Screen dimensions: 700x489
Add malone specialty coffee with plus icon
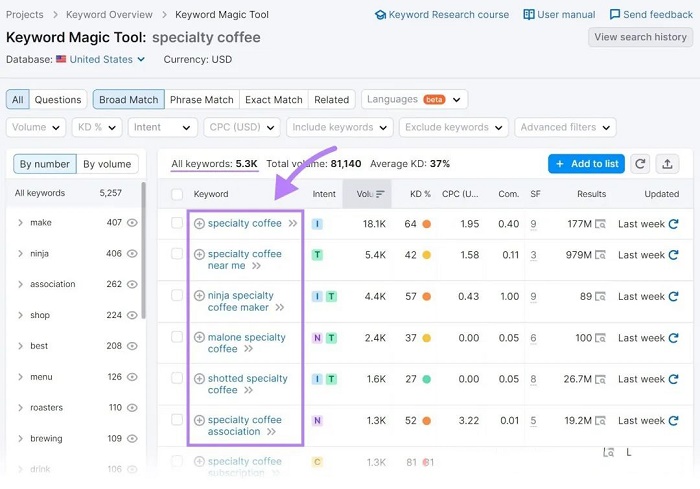point(200,337)
